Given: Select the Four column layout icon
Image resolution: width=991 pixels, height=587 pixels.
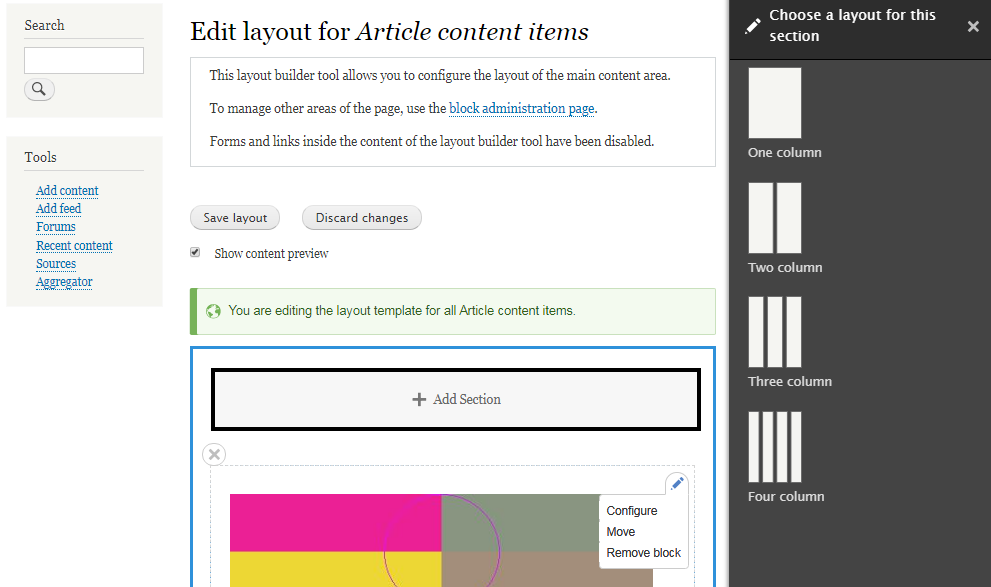Looking at the screenshot, I should click(775, 447).
